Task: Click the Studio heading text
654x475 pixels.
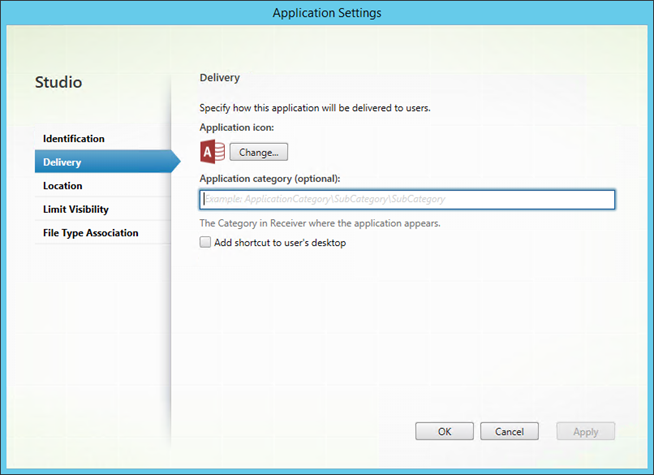Action: pyautogui.click(x=58, y=82)
